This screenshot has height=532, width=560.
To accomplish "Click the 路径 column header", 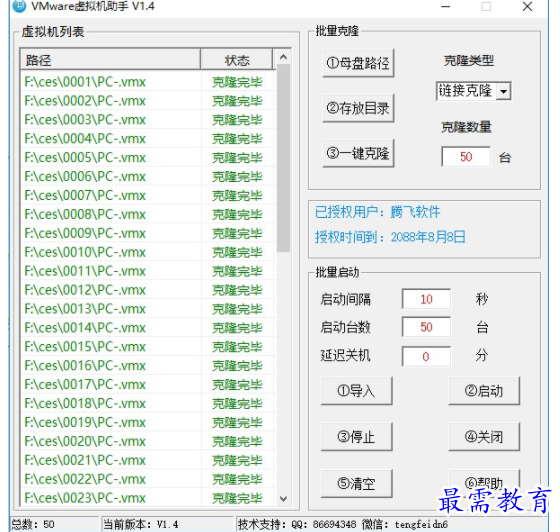I will tap(110, 60).
